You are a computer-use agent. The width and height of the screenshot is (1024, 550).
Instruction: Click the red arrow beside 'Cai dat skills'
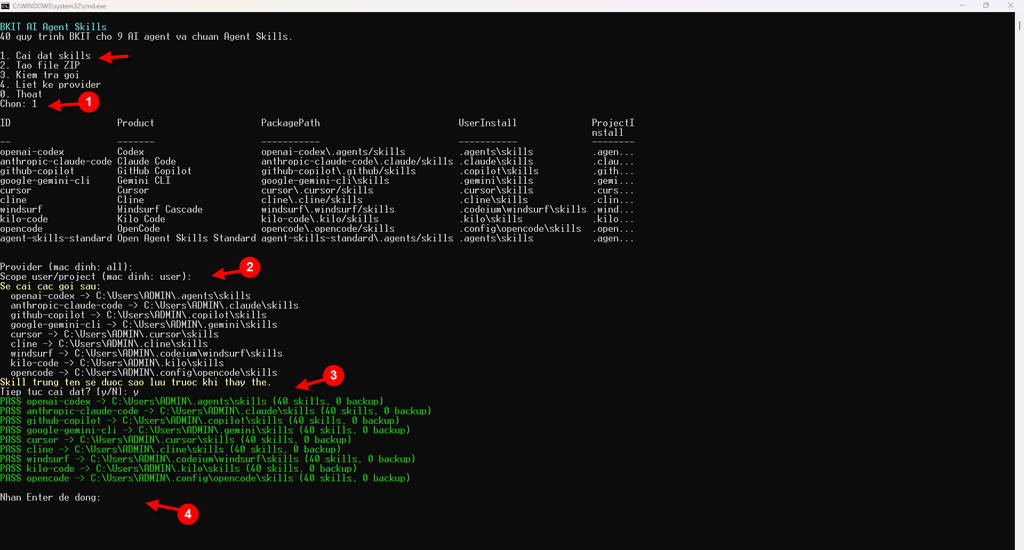(x=114, y=57)
